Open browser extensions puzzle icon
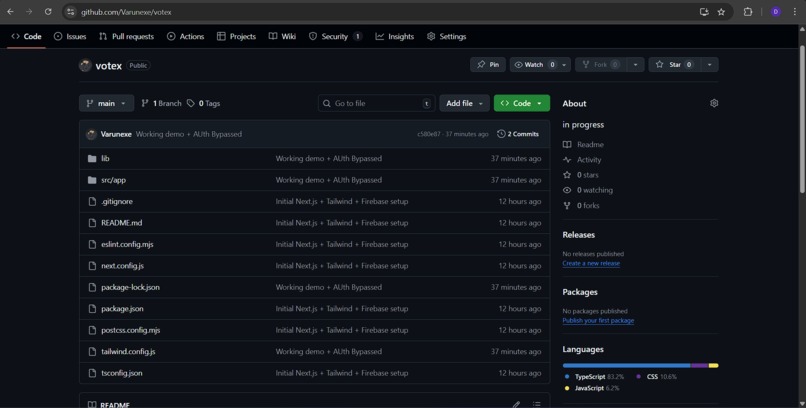The width and height of the screenshot is (806, 408). tap(748, 12)
